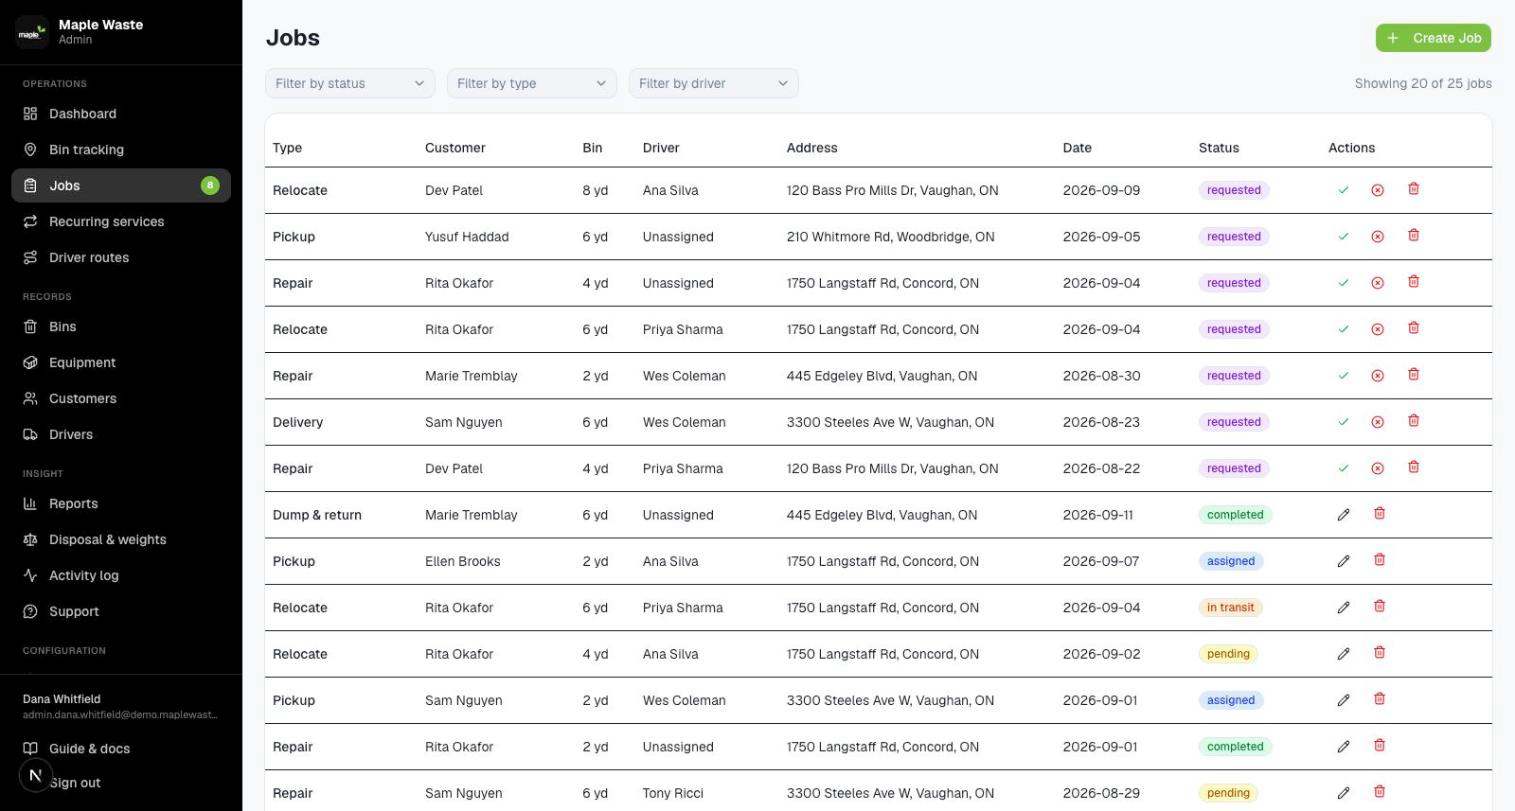Approve Yusuf Haddad's pickup request
This screenshot has width=1515, height=811.
[x=1343, y=236]
